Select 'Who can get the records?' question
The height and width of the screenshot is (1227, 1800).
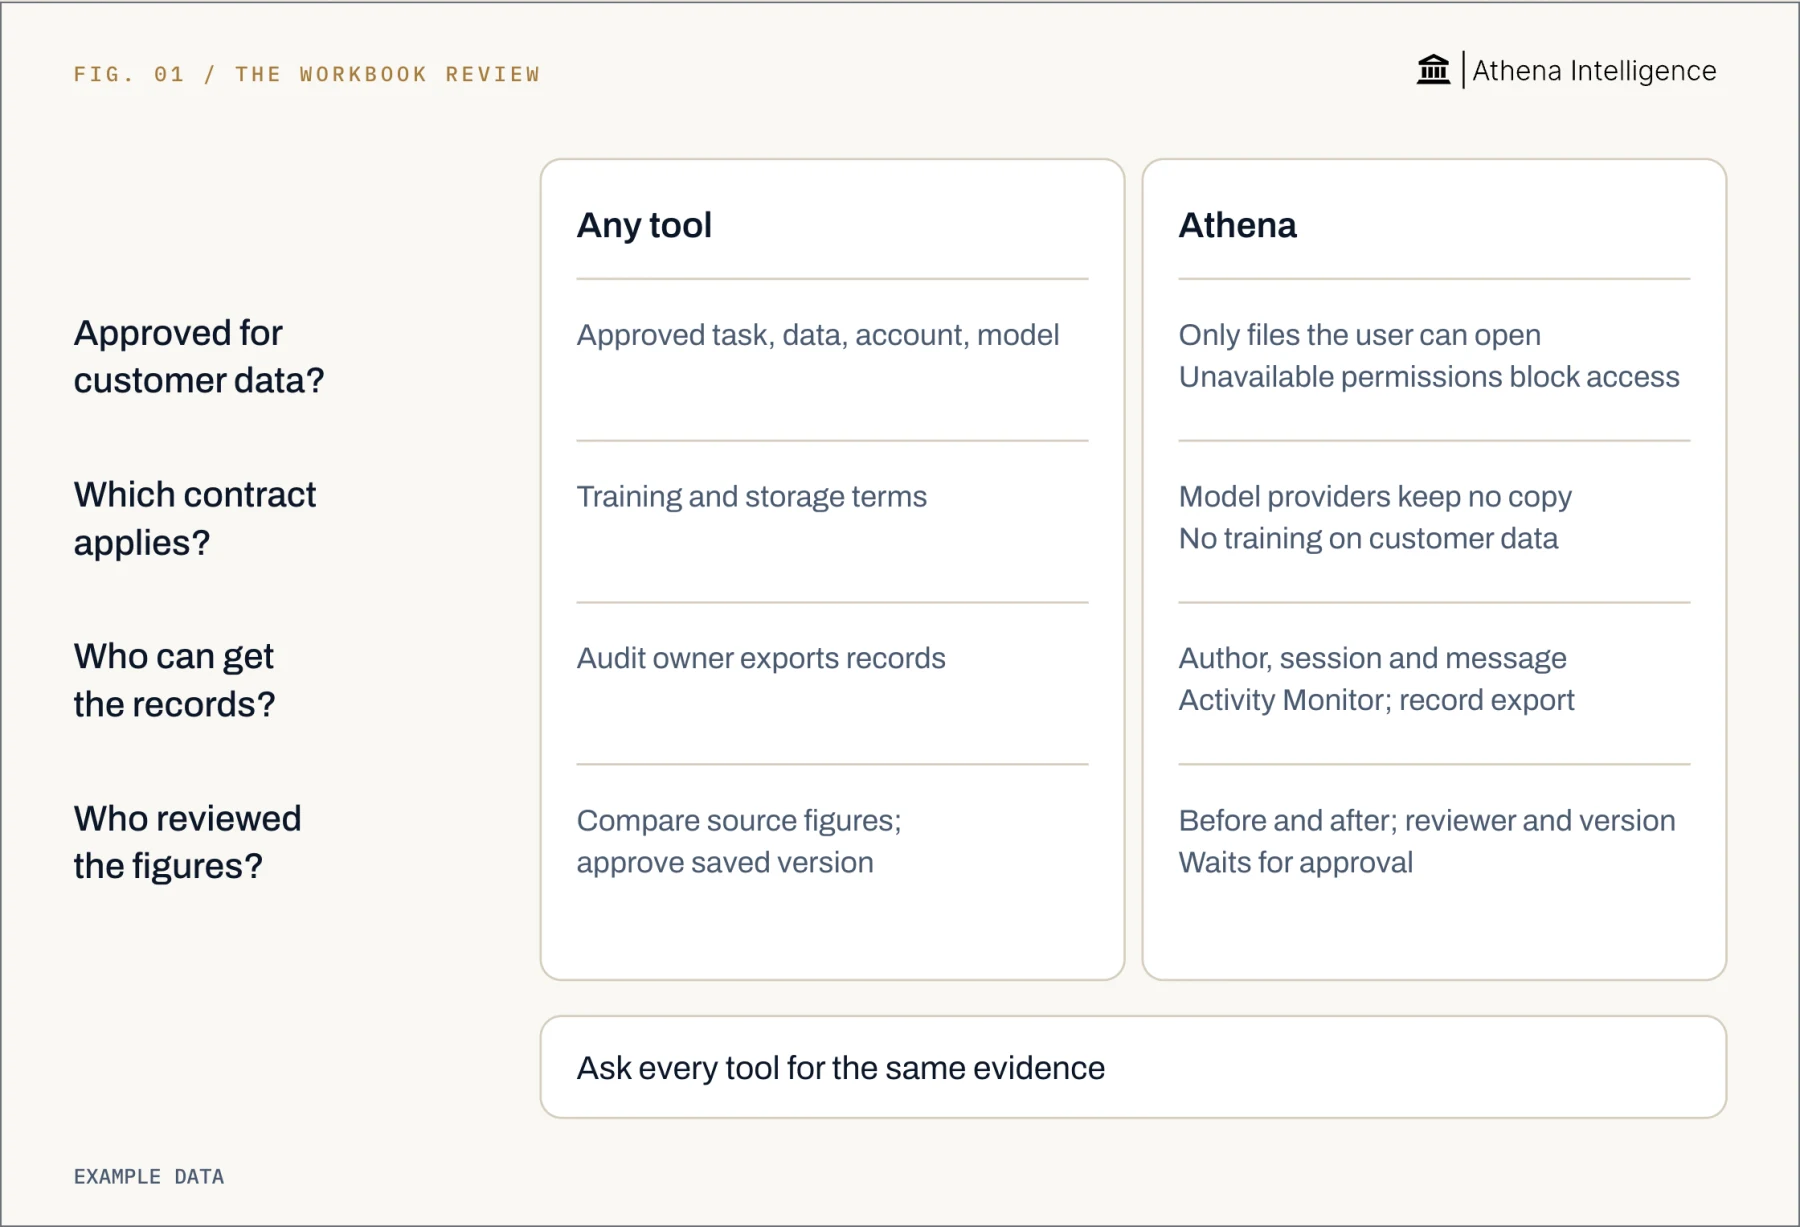pos(175,680)
